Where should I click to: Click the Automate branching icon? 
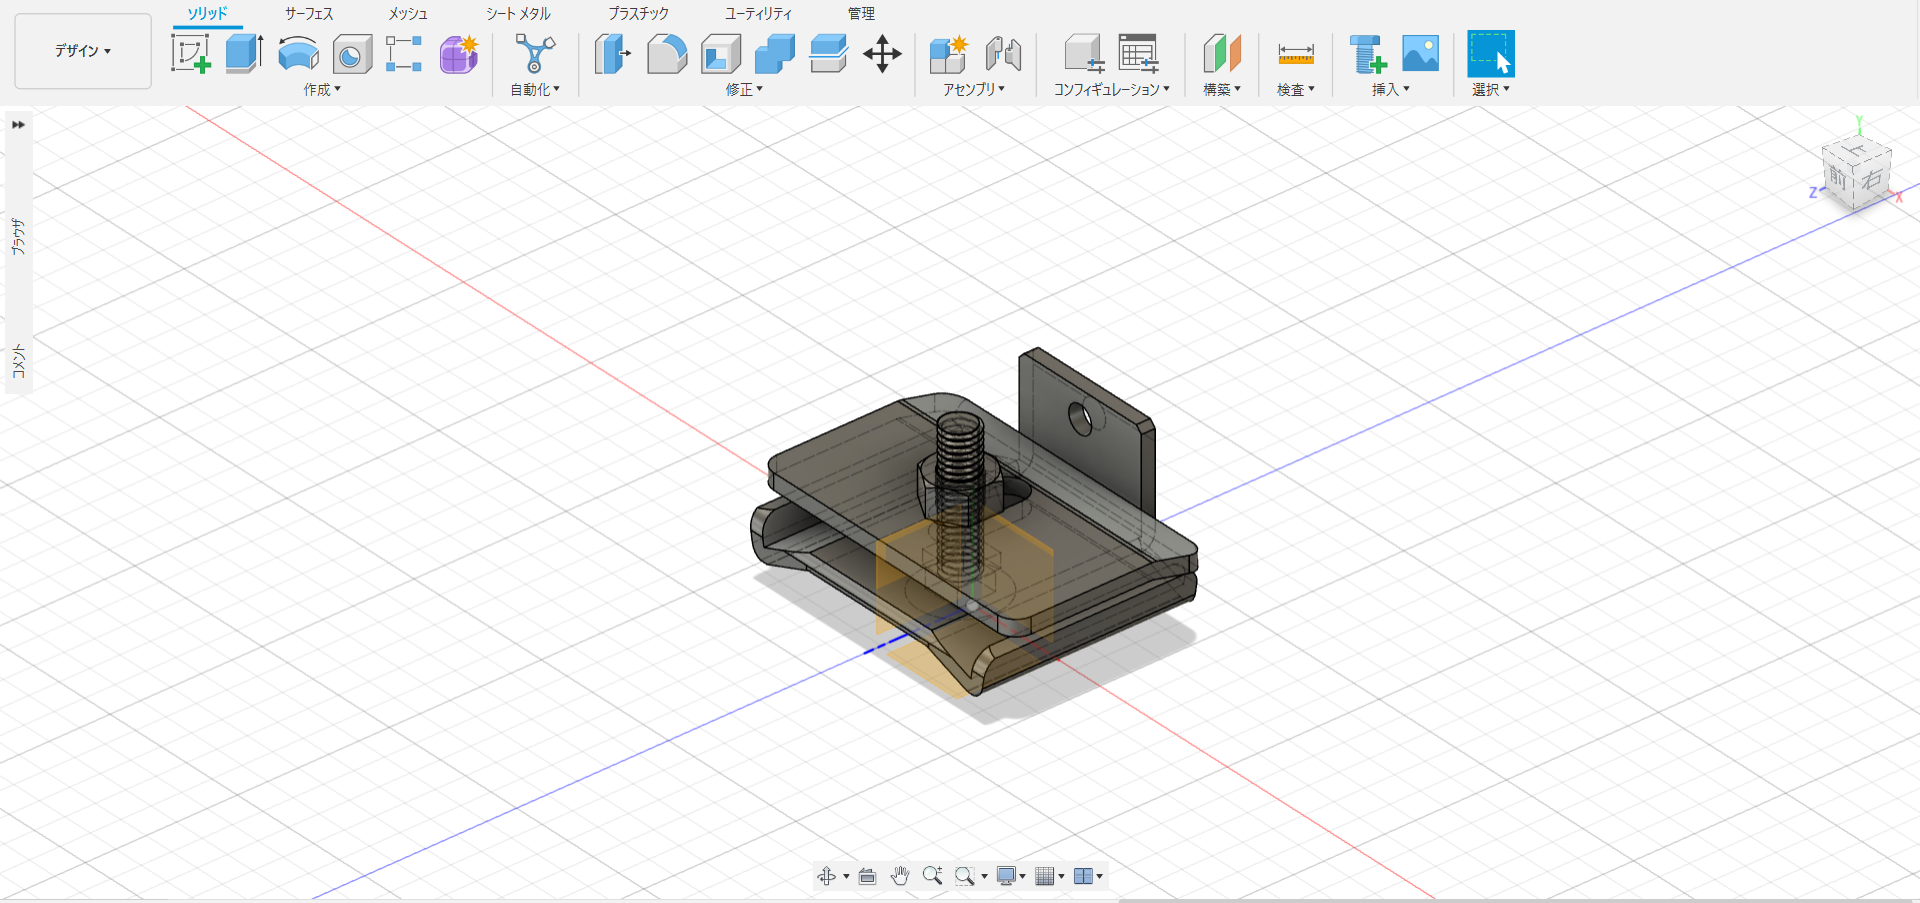tap(535, 53)
